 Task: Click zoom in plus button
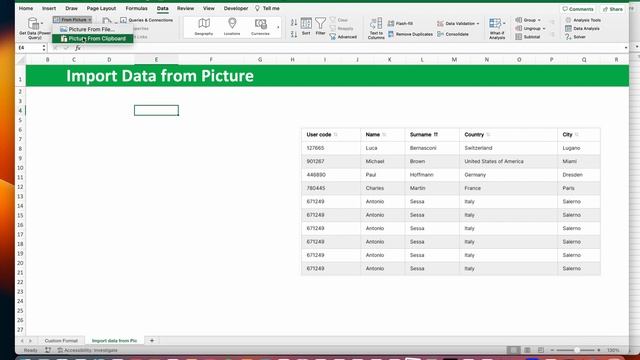coord(599,350)
